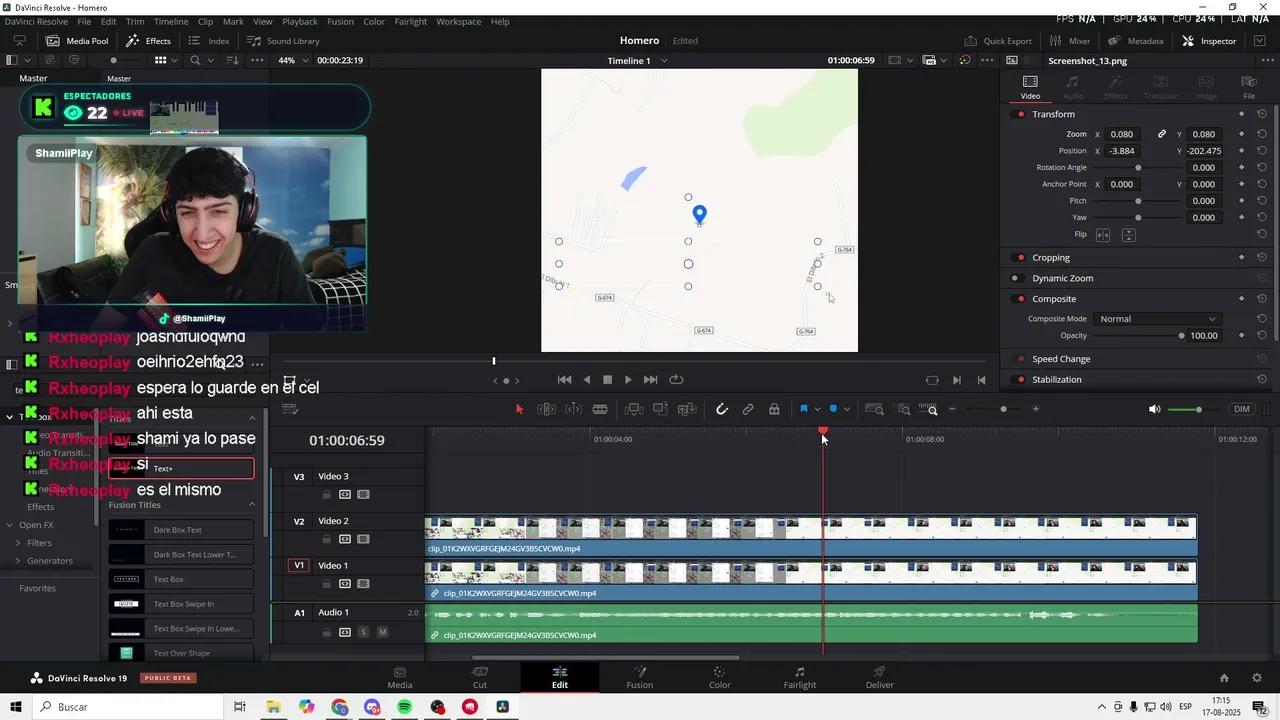
Task: Mute the timeline speaker icon
Action: [x=1154, y=409]
